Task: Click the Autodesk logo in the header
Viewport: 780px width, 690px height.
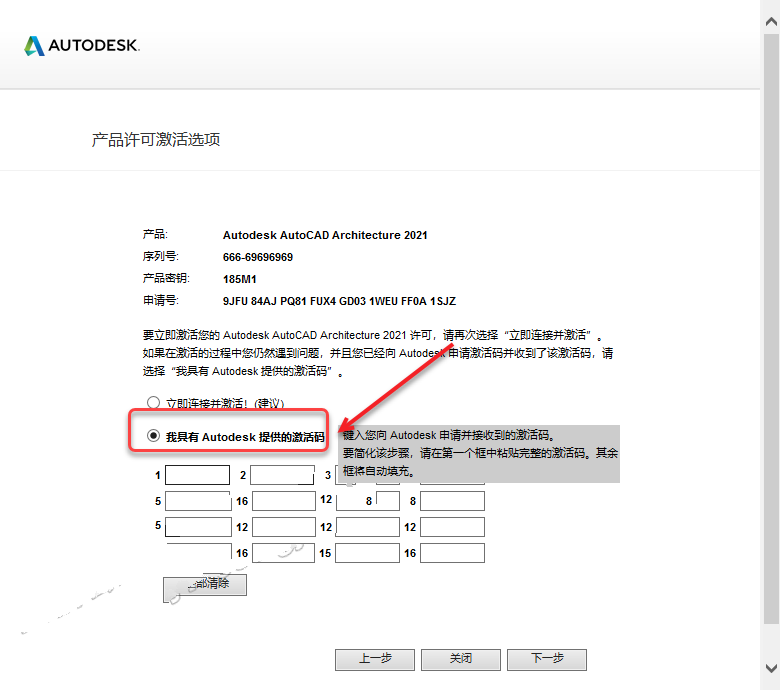Action: [x=82, y=46]
